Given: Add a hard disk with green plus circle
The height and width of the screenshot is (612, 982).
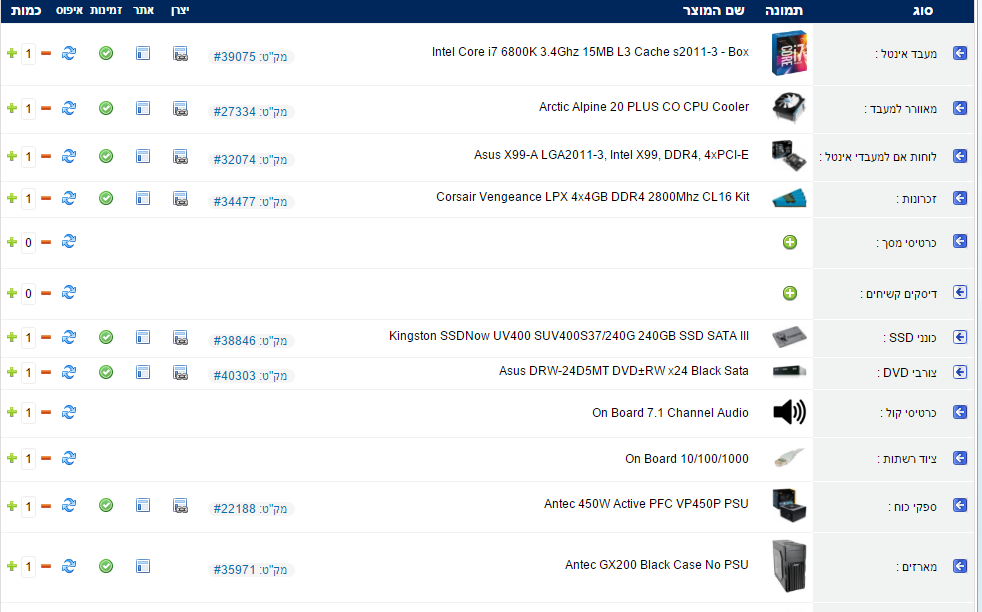Looking at the screenshot, I should [790, 293].
